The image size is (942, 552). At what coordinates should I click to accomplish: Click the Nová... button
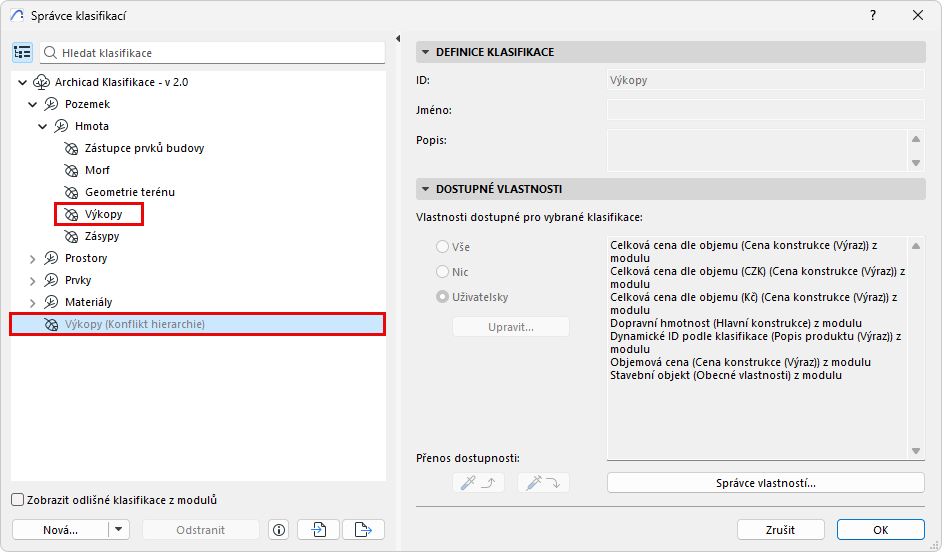coord(60,530)
